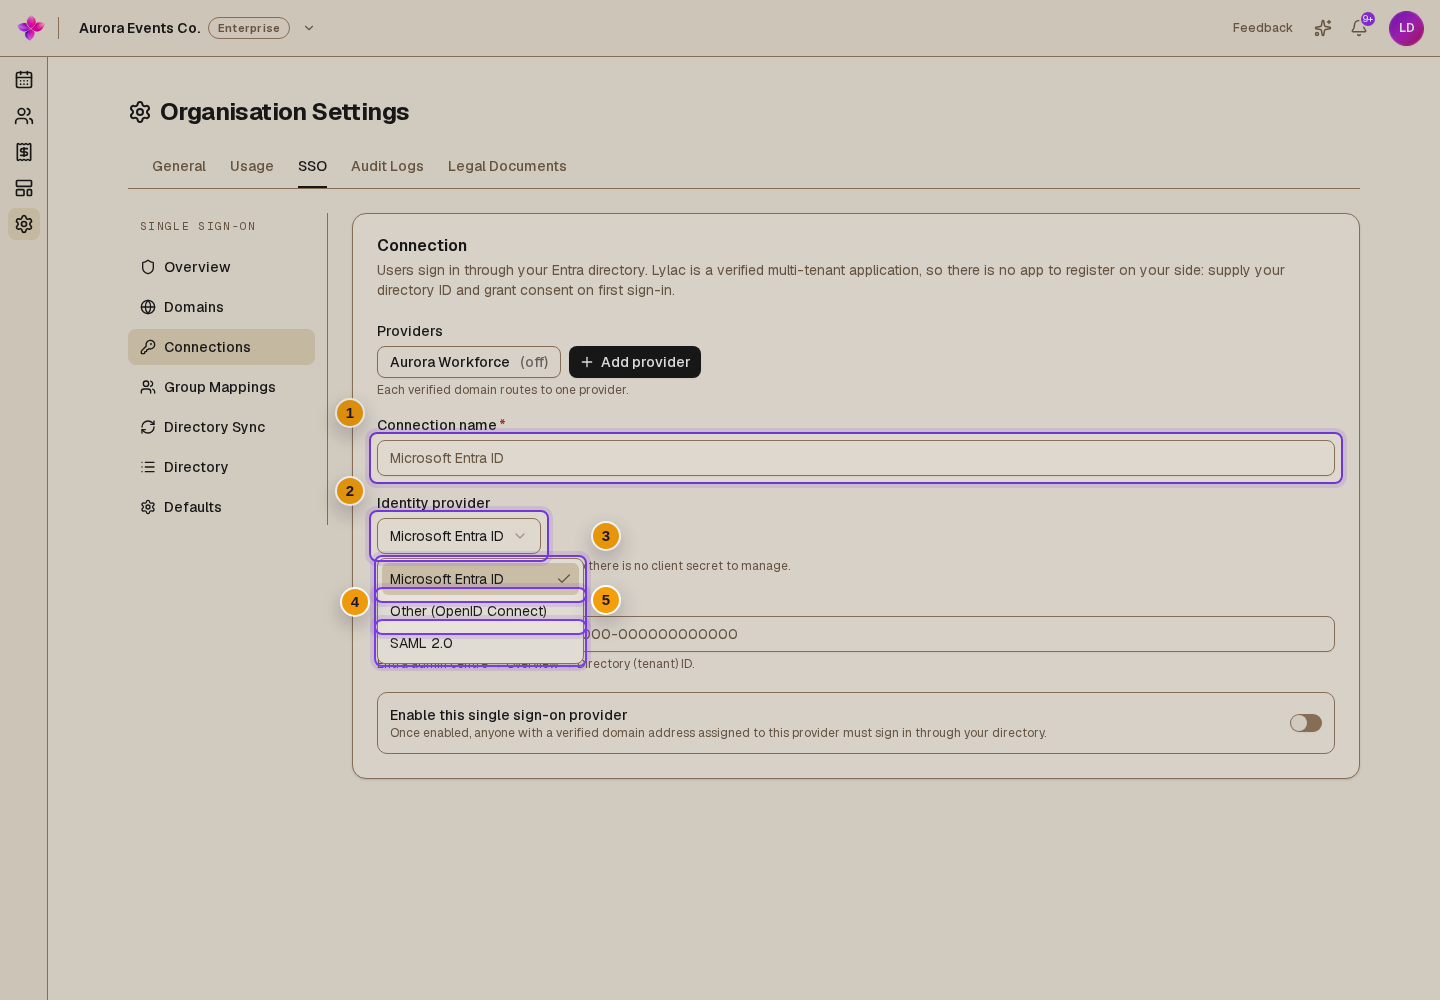
Task: Open the settings gear in the left rail
Action: click(x=24, y=224)
